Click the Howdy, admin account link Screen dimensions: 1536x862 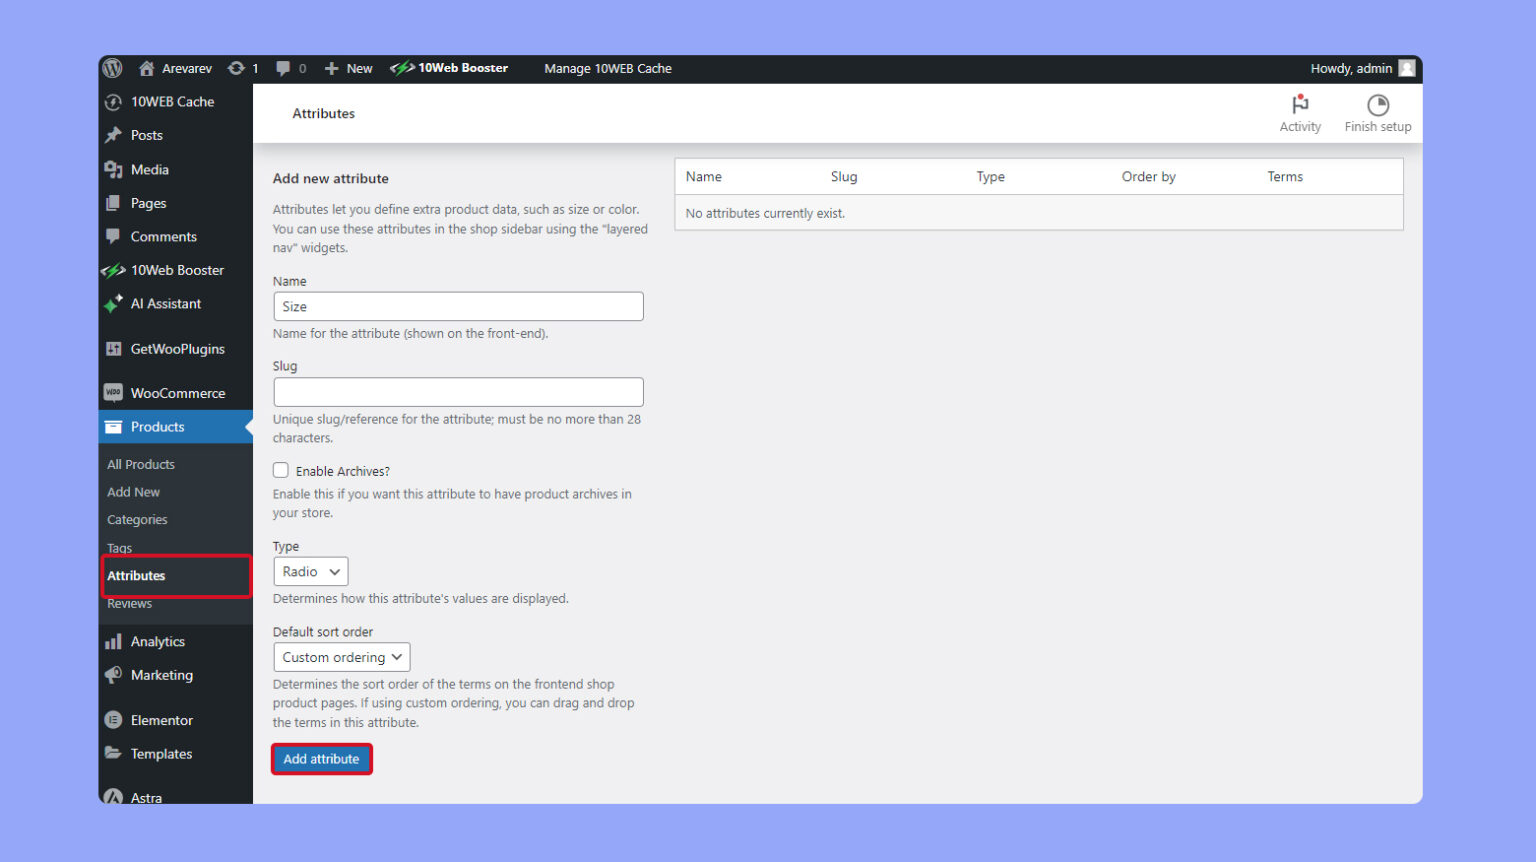coord(1352,68)
